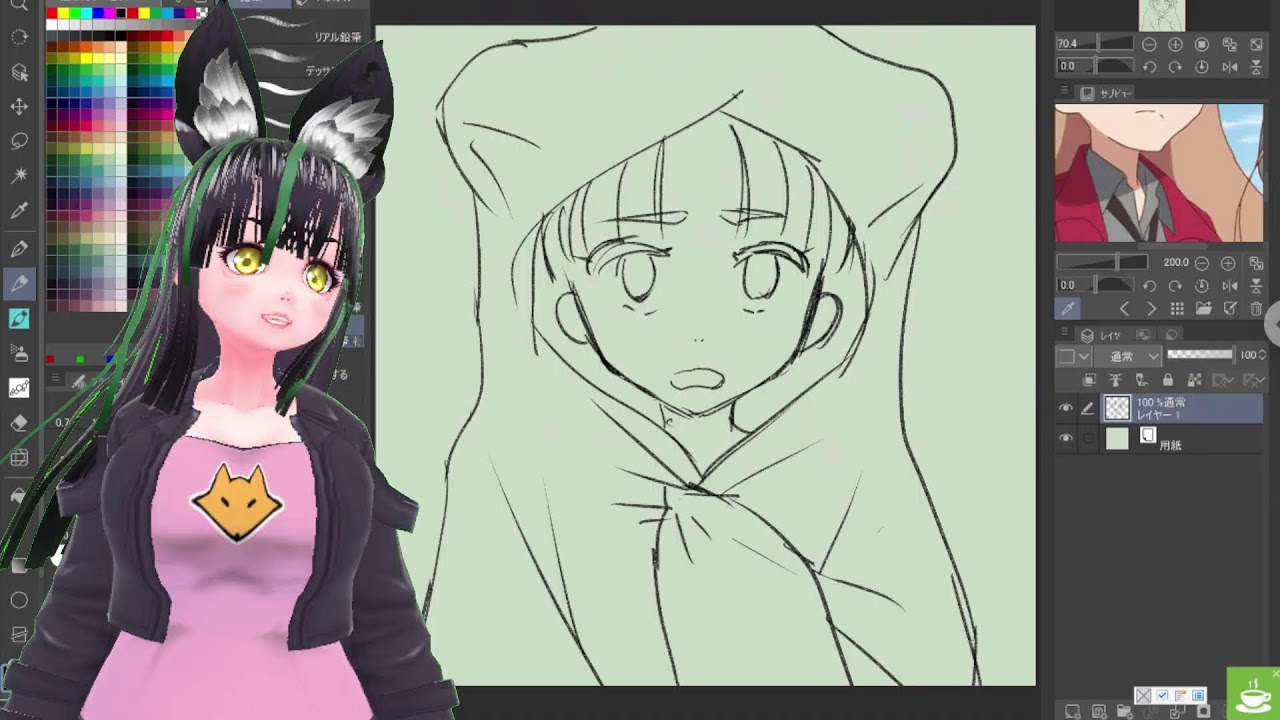Toggle Clip to Layer Below icon
The width and height of the screenshot is (1280, 720).
1090,380
